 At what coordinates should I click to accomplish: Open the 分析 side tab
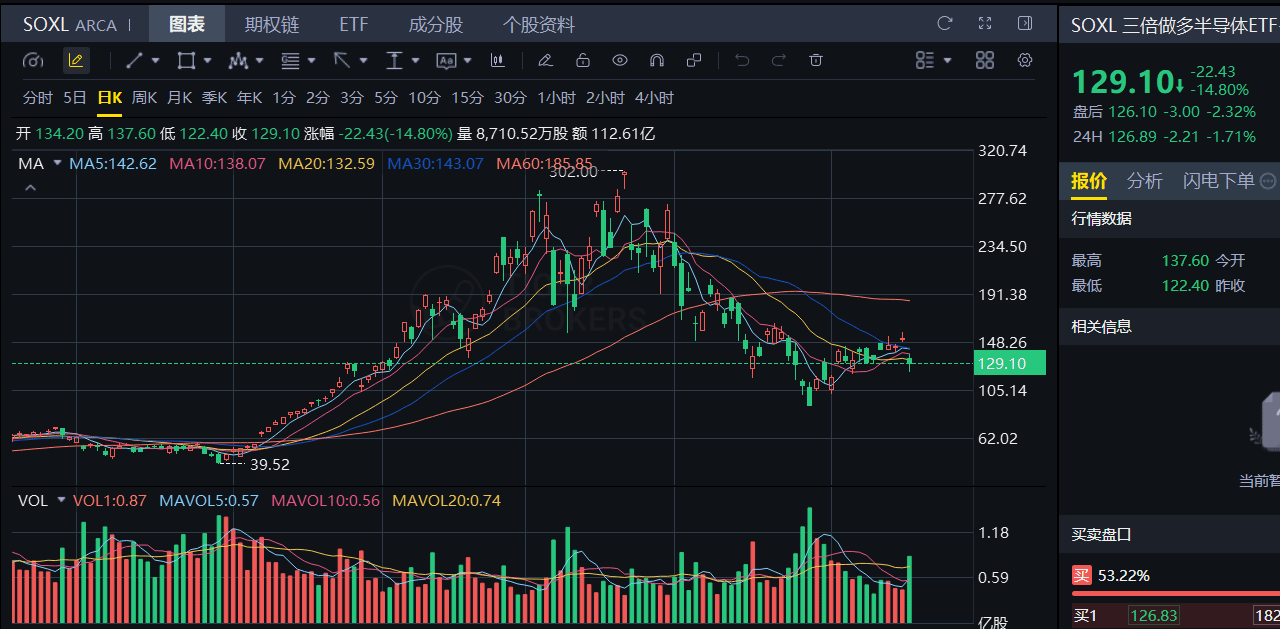[x=1145, y=181]
